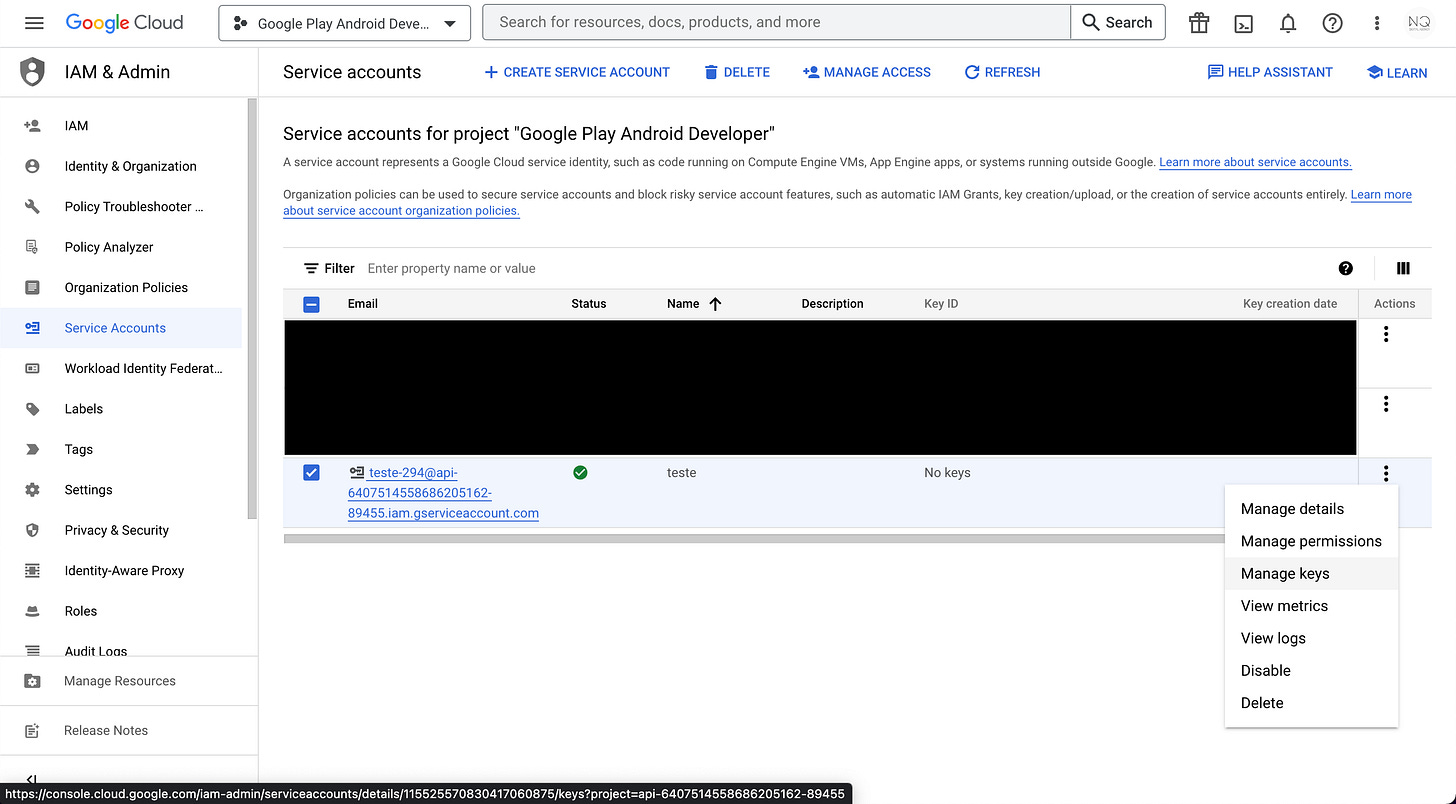Click the Identity-Aware Proxy sidebar icon
Screen dimensions: 1456x804
coord(32,571)
